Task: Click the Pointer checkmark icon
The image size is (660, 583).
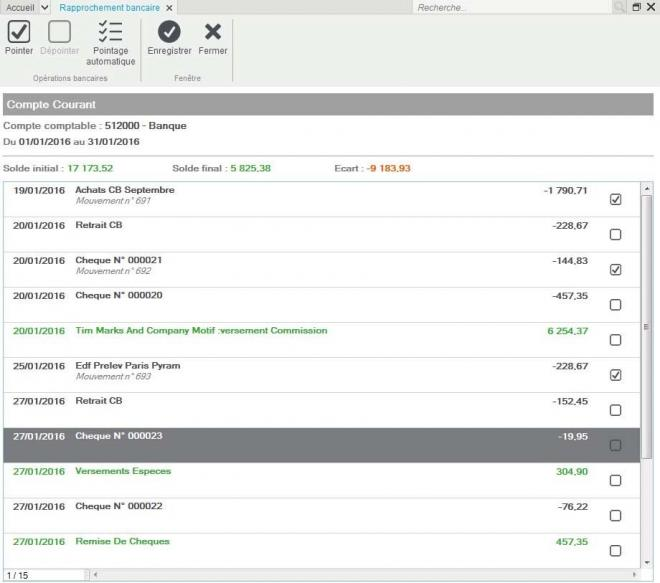Action: pyautogui.click(x=19, y=32)
